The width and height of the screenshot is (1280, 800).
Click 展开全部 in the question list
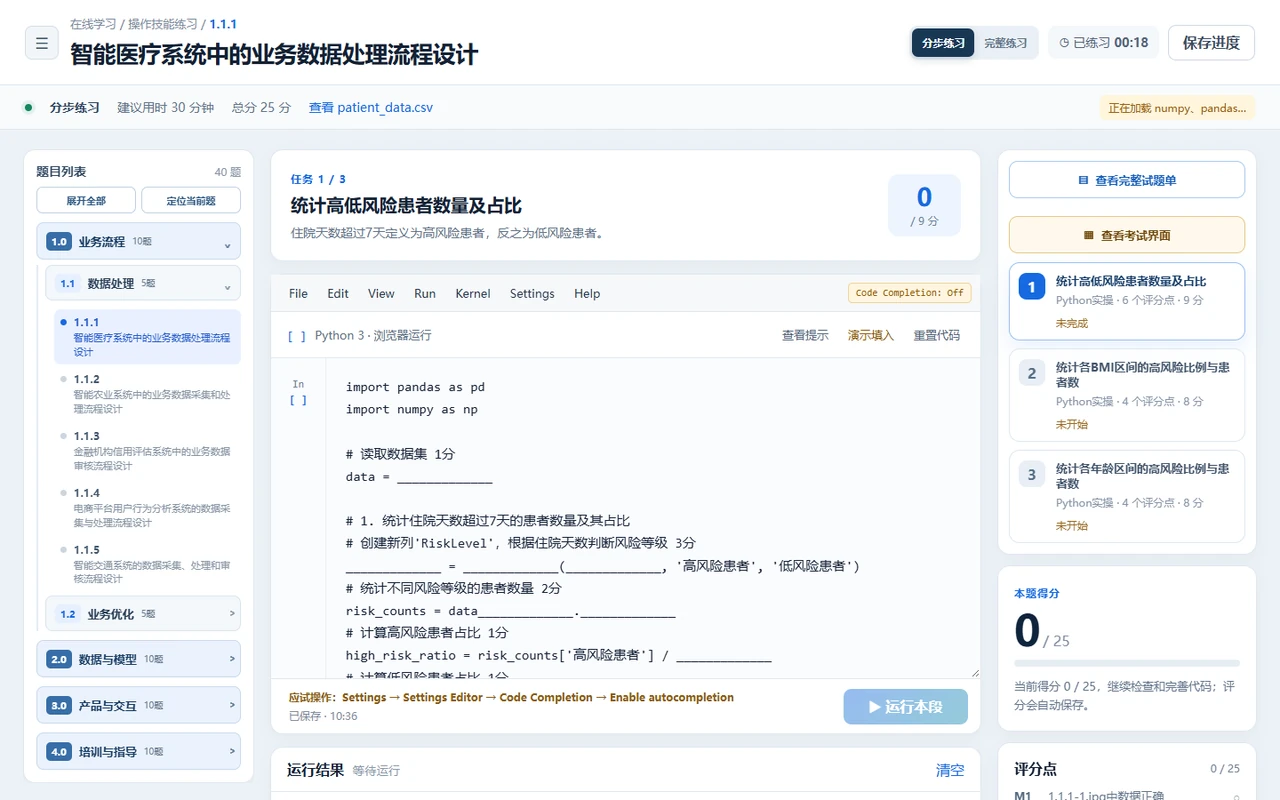coord(86,200)
